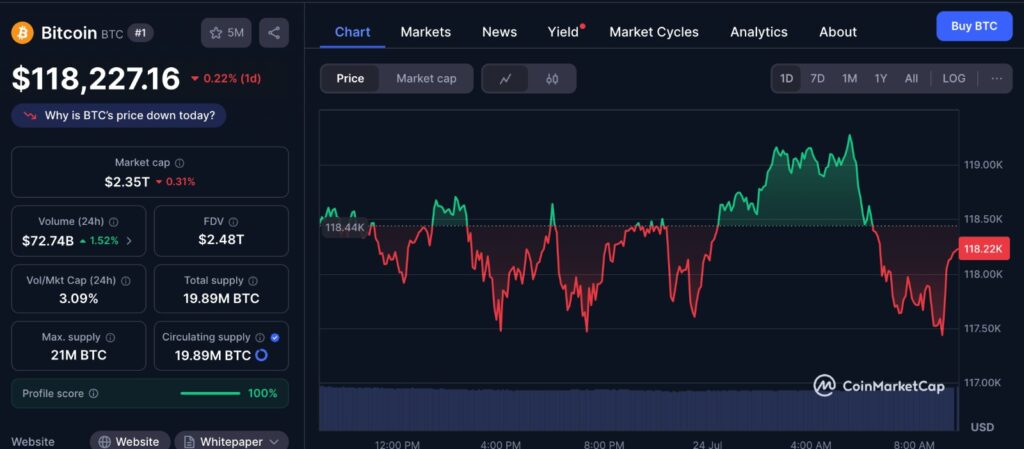The width and height of the screenshot is (1024, 449).
Task: Click the $118,227.16 price text
Action: click(x=96, y=79)
